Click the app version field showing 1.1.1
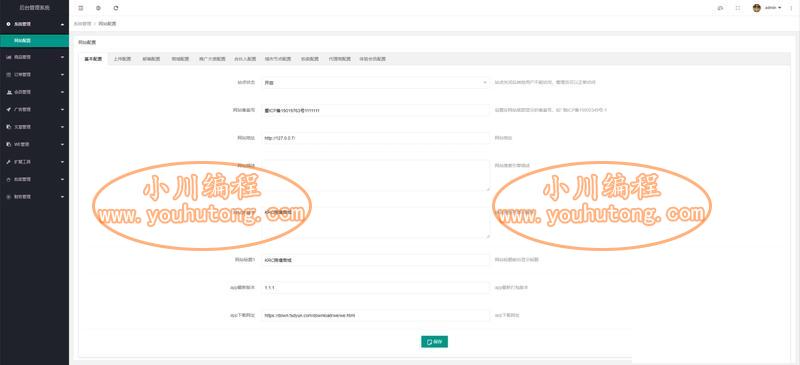Viewport: 800px width, 365px height. point(376,287)
